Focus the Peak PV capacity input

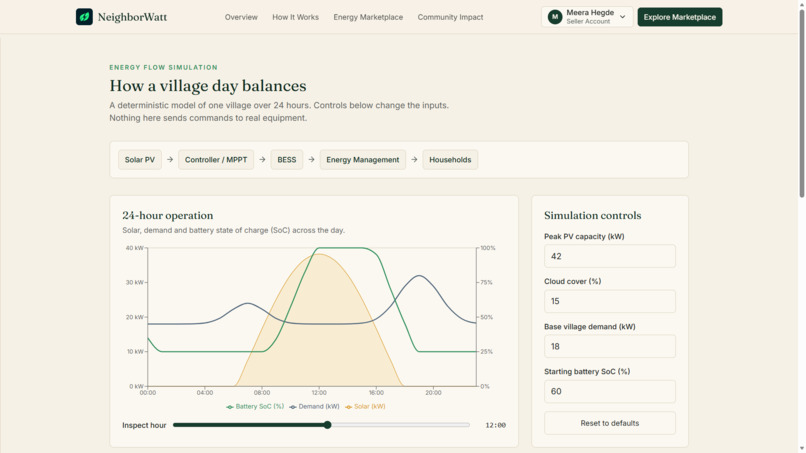tap(610, 256)
